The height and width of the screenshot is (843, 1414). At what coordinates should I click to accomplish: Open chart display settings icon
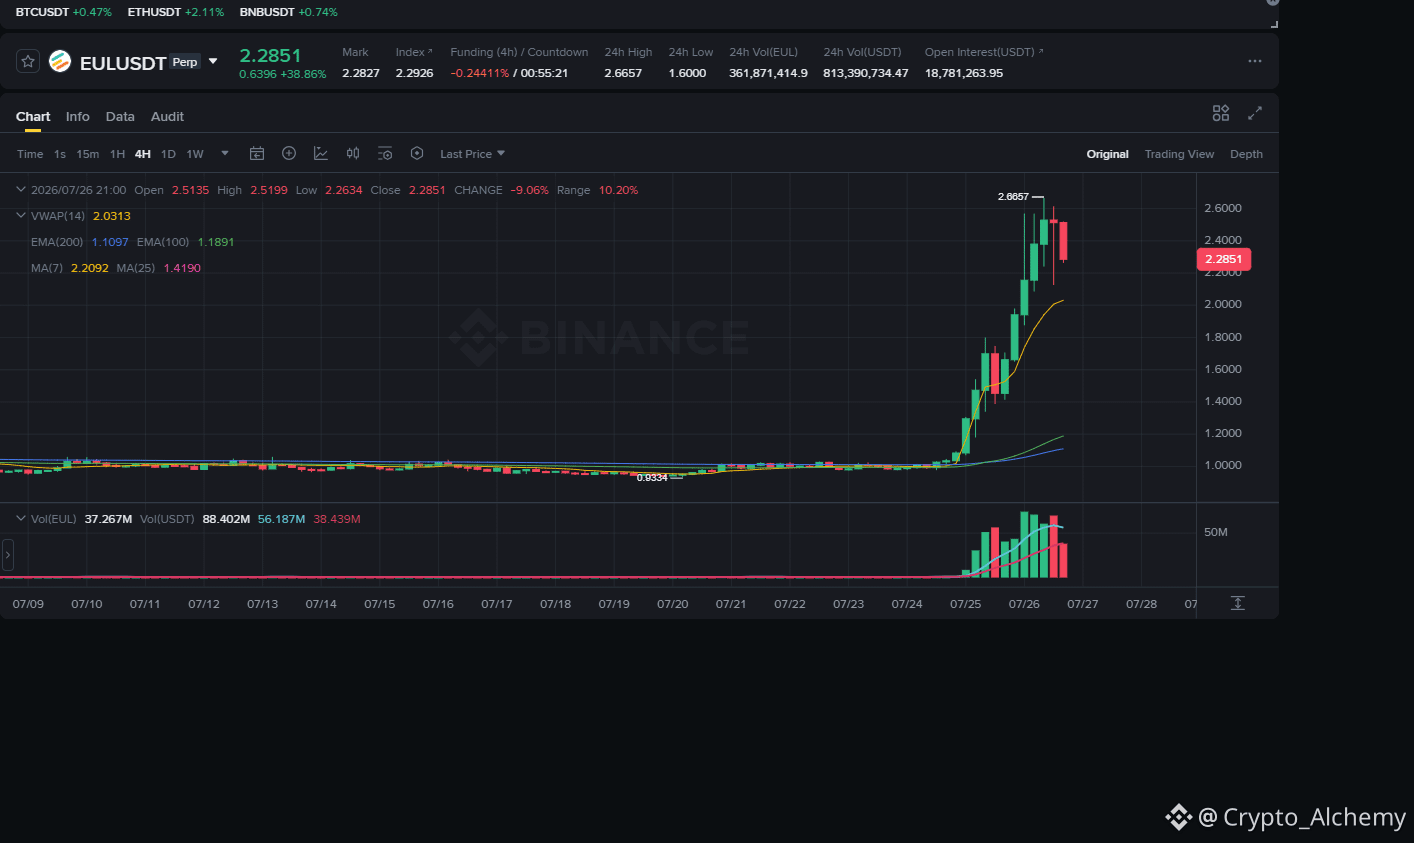(x=385, y=153)
